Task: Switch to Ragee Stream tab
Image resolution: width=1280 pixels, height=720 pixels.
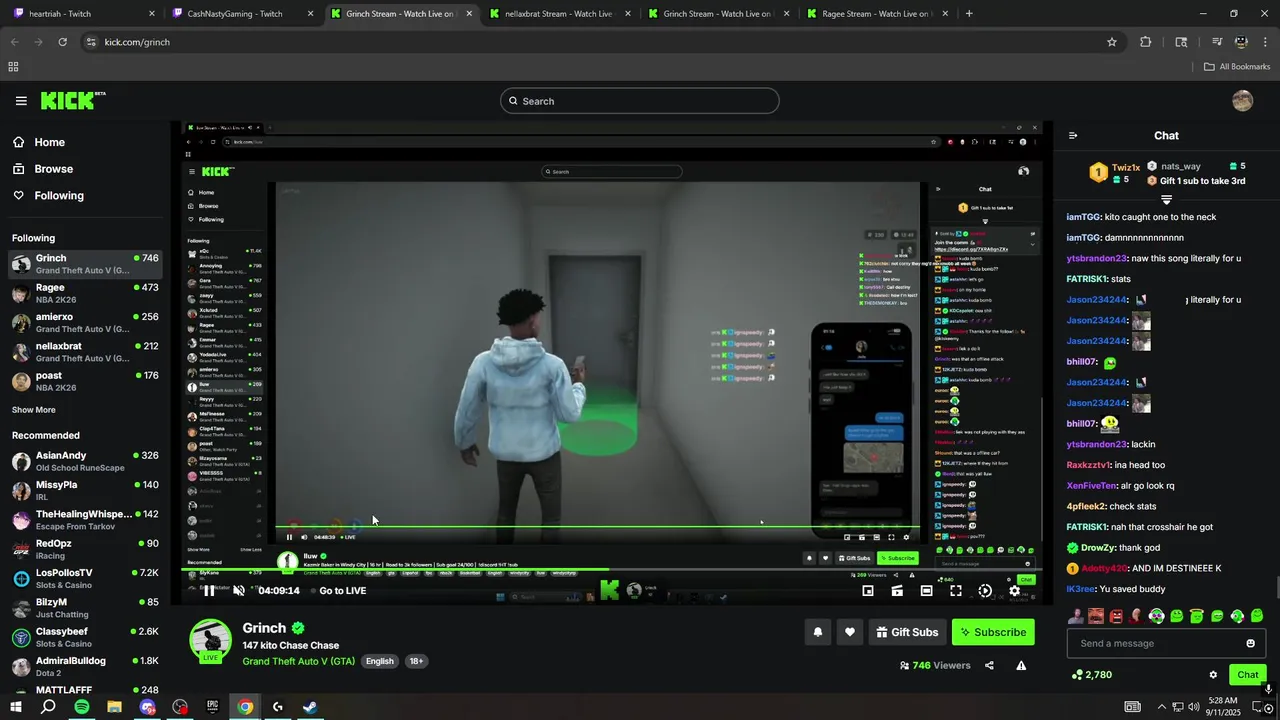Action: pyautogui.click(x=876, y=14)
